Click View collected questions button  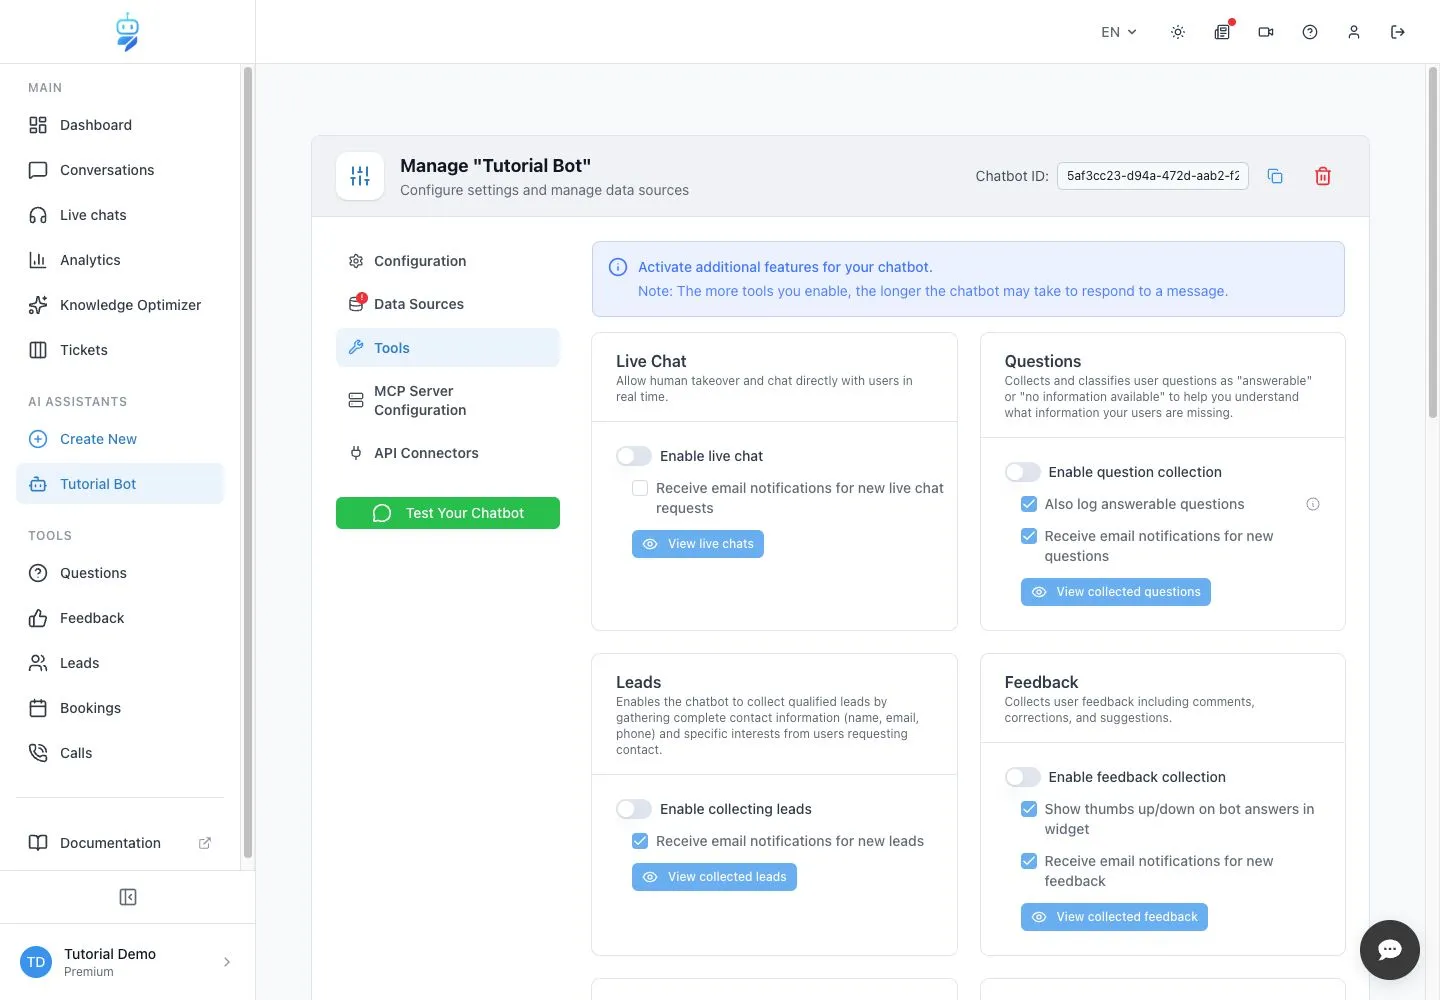coord(1116,592)
